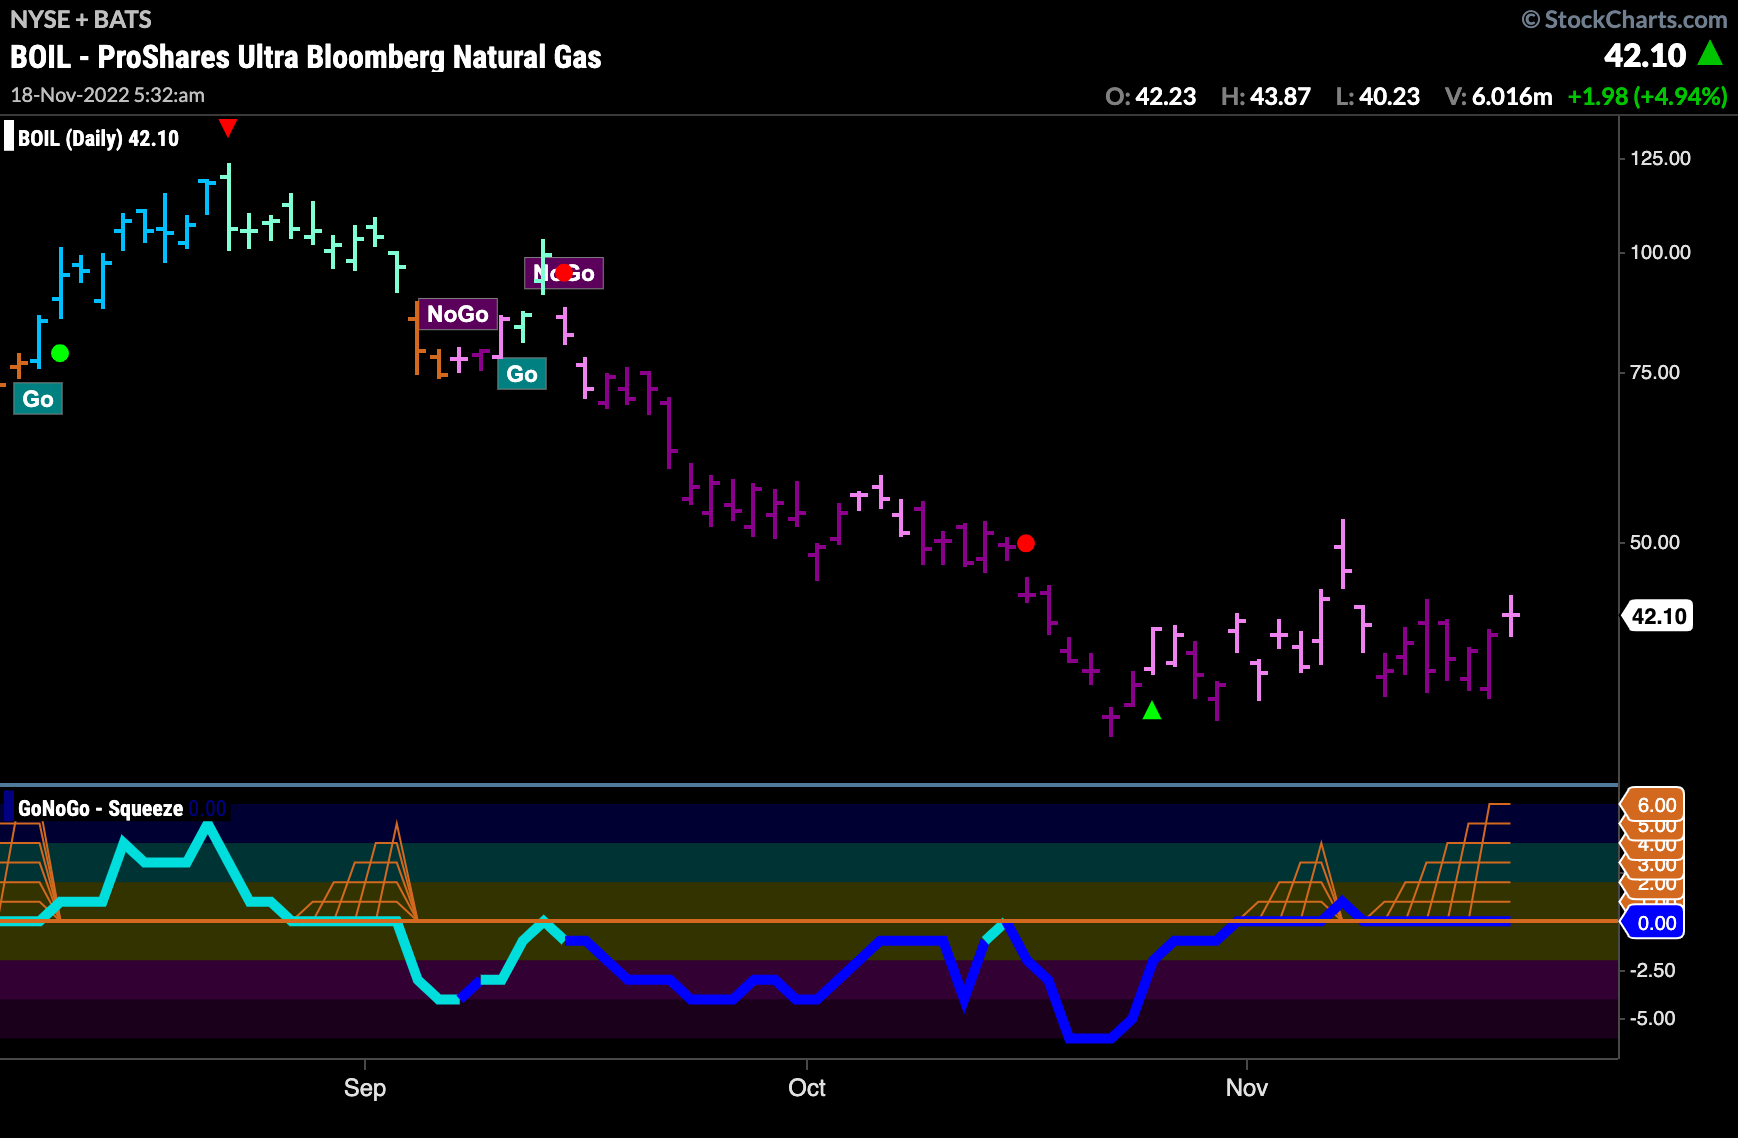
Task: Click the 100.00 price axis label
Action: [x=1660, y=252]
